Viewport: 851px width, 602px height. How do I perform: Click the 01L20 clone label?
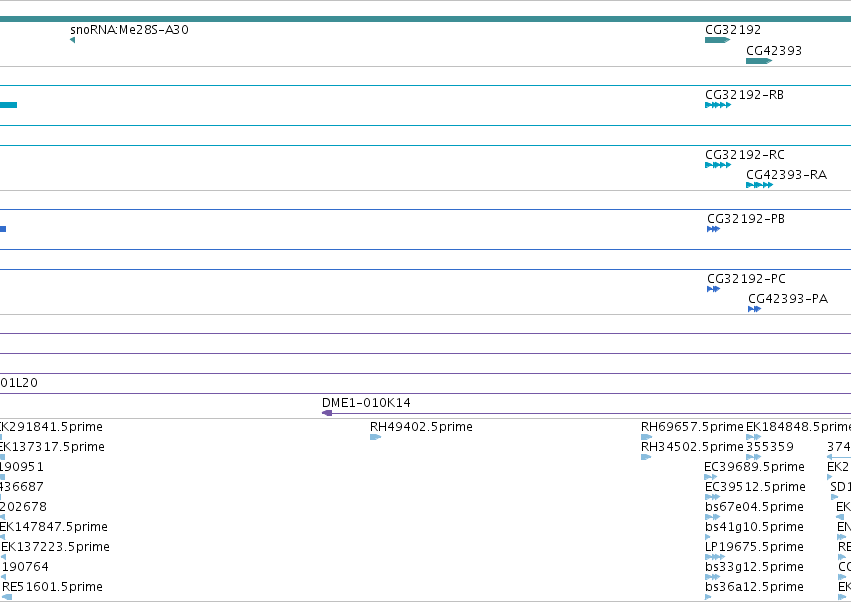coord(19,383)
